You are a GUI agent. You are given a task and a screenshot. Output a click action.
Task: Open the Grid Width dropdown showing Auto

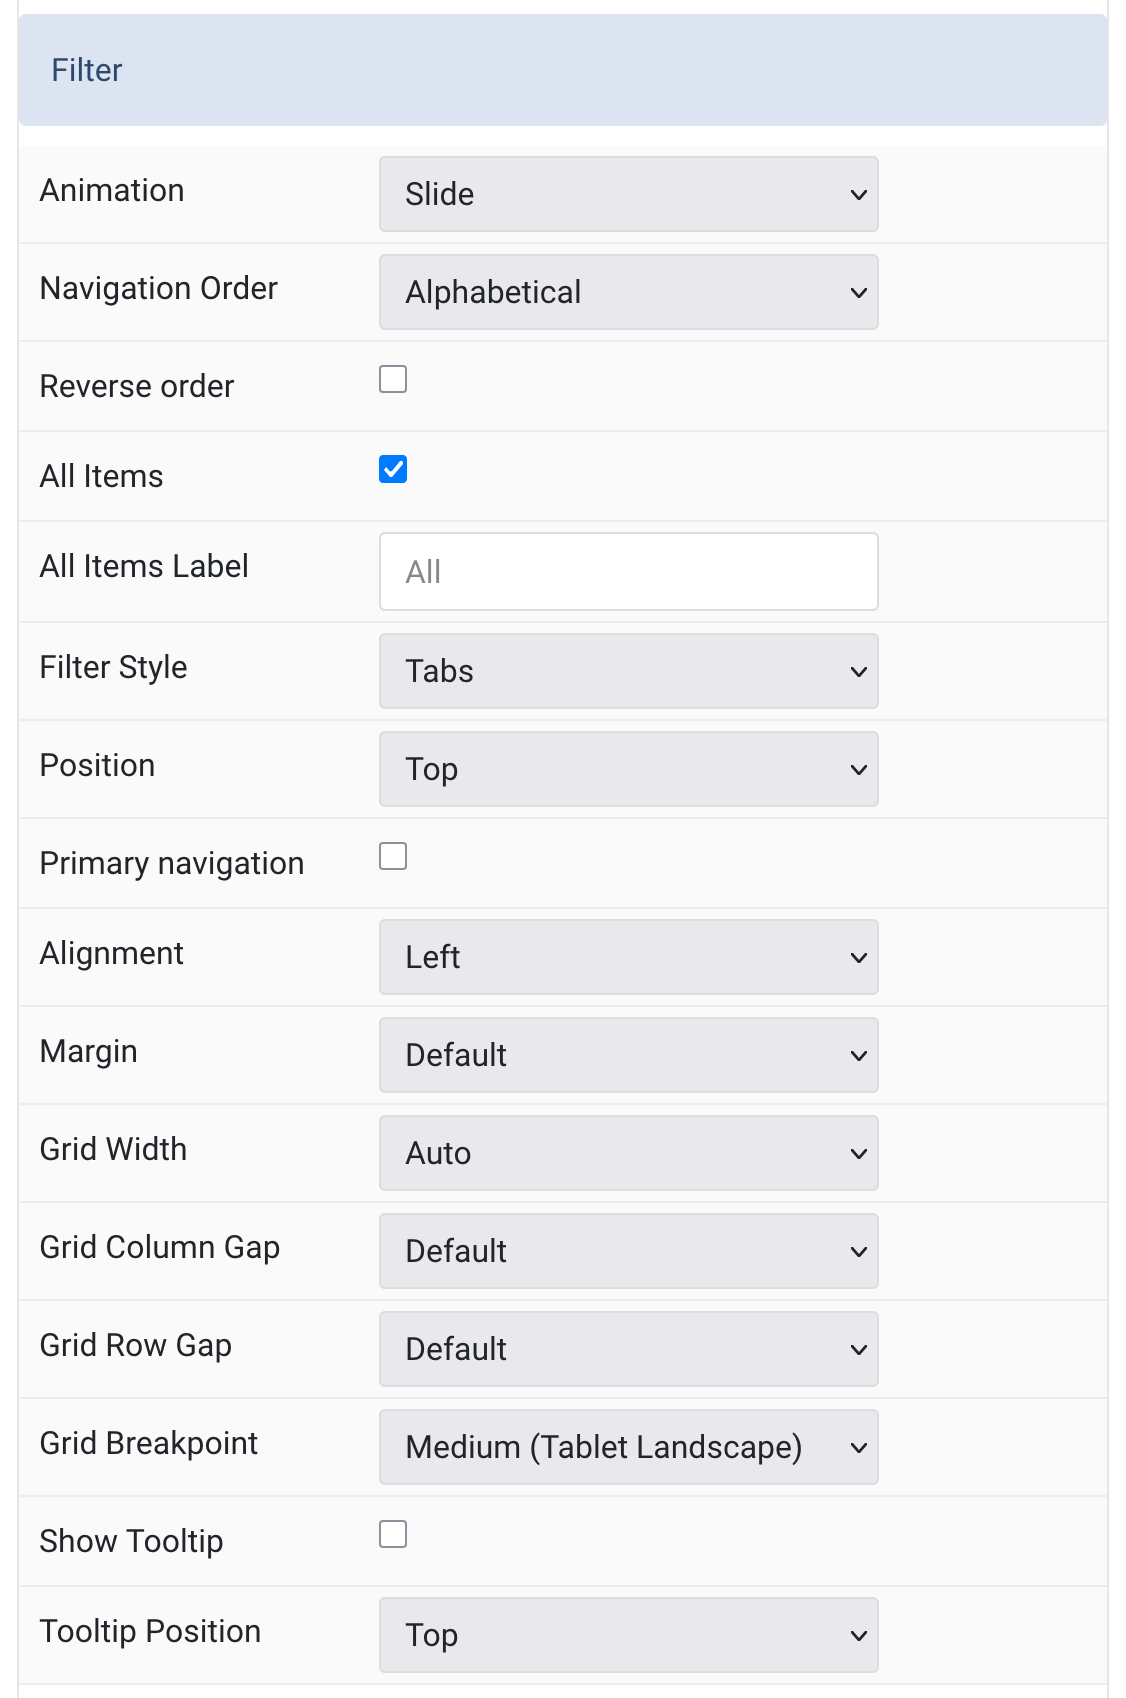[628, 1153]
